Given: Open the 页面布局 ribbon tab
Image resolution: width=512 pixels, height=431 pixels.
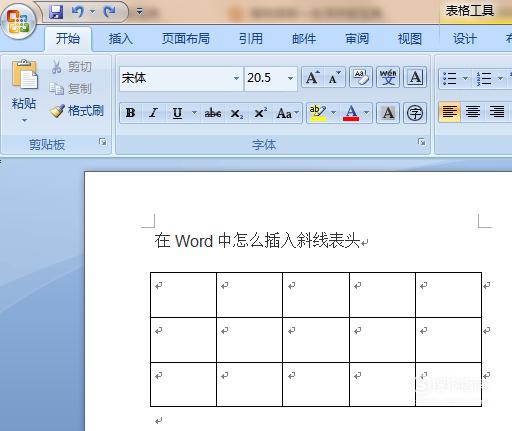Looking at the screenshot, I should click(186, 39).
